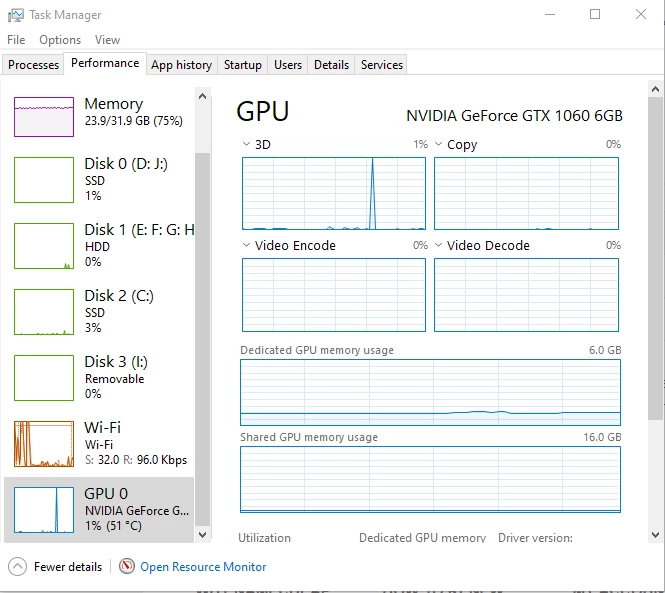Click the GPU 0 1% (51 °C) text
The height and width of the screenshot is (593, 665).
tap(113, 526)
